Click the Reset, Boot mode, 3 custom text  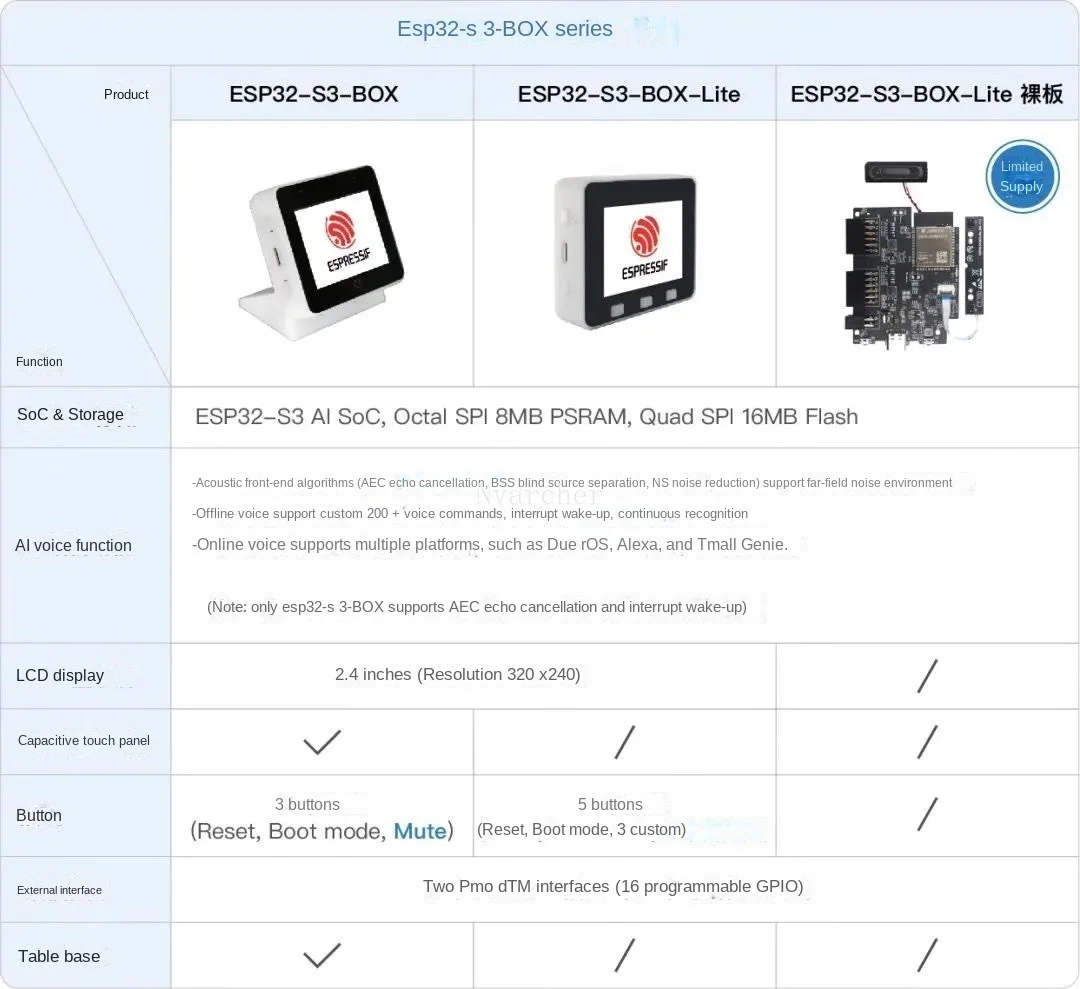click(x=581, y=830)
